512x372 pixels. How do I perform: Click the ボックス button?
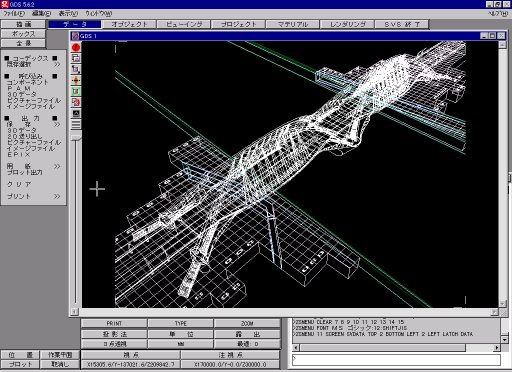click(x=23, y=34)
